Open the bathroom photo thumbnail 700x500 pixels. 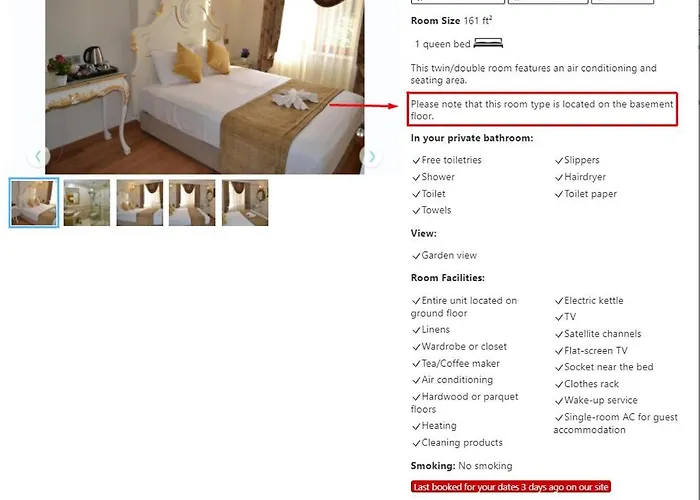[87, 203]
